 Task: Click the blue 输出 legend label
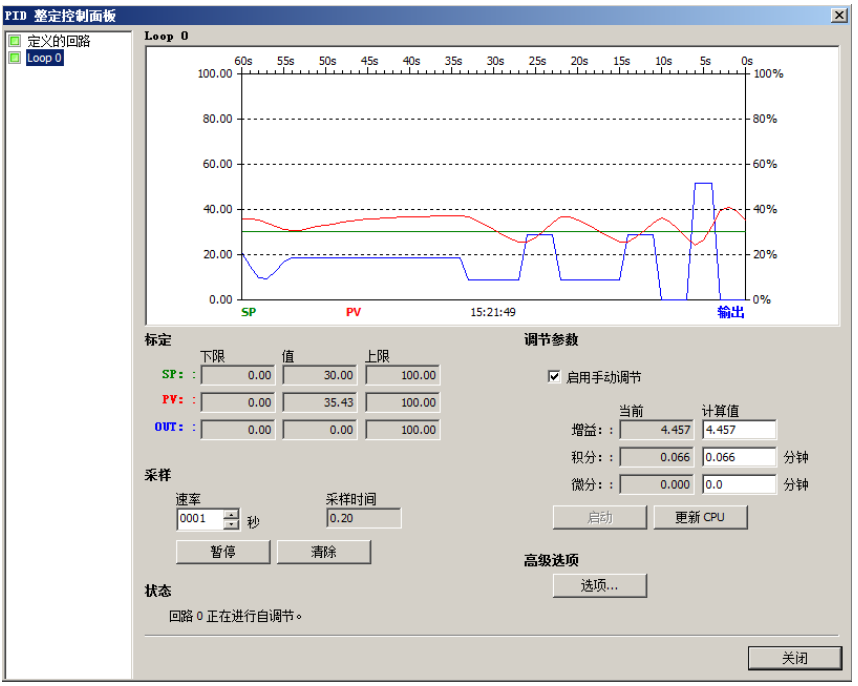(x=730, y=312)
